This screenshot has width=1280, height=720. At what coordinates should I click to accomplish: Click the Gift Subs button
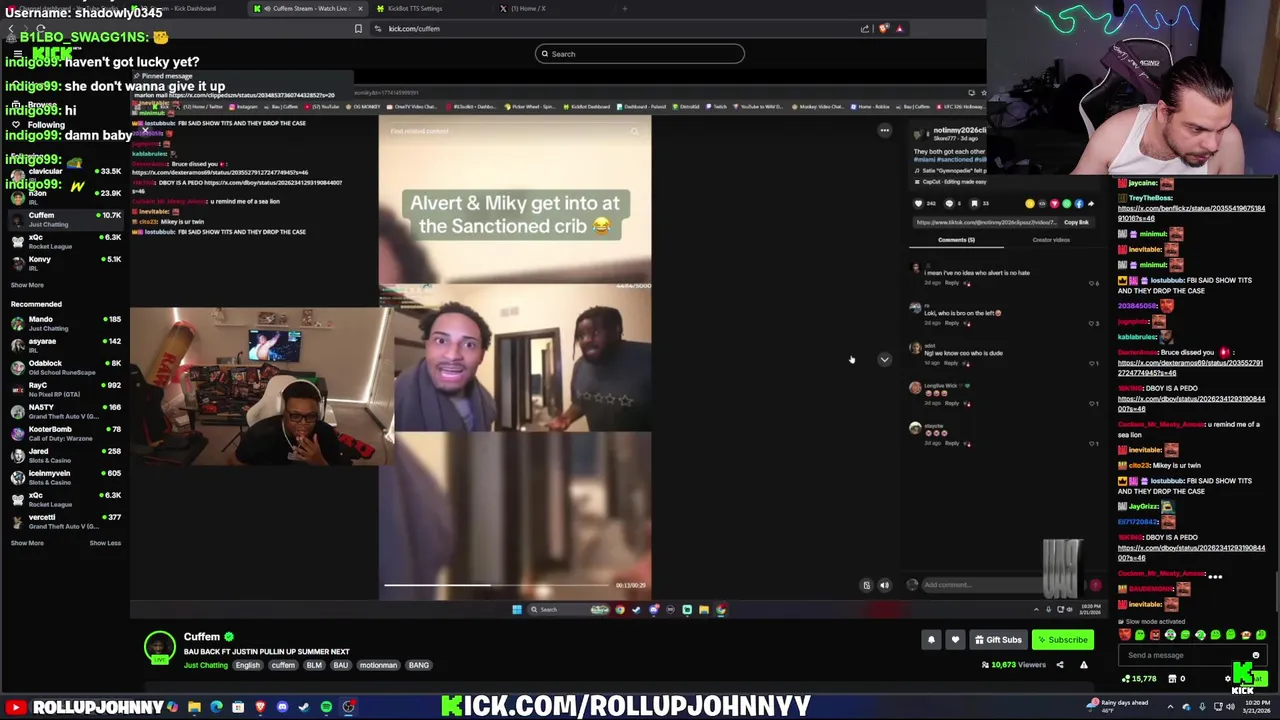tap(998, 640)
